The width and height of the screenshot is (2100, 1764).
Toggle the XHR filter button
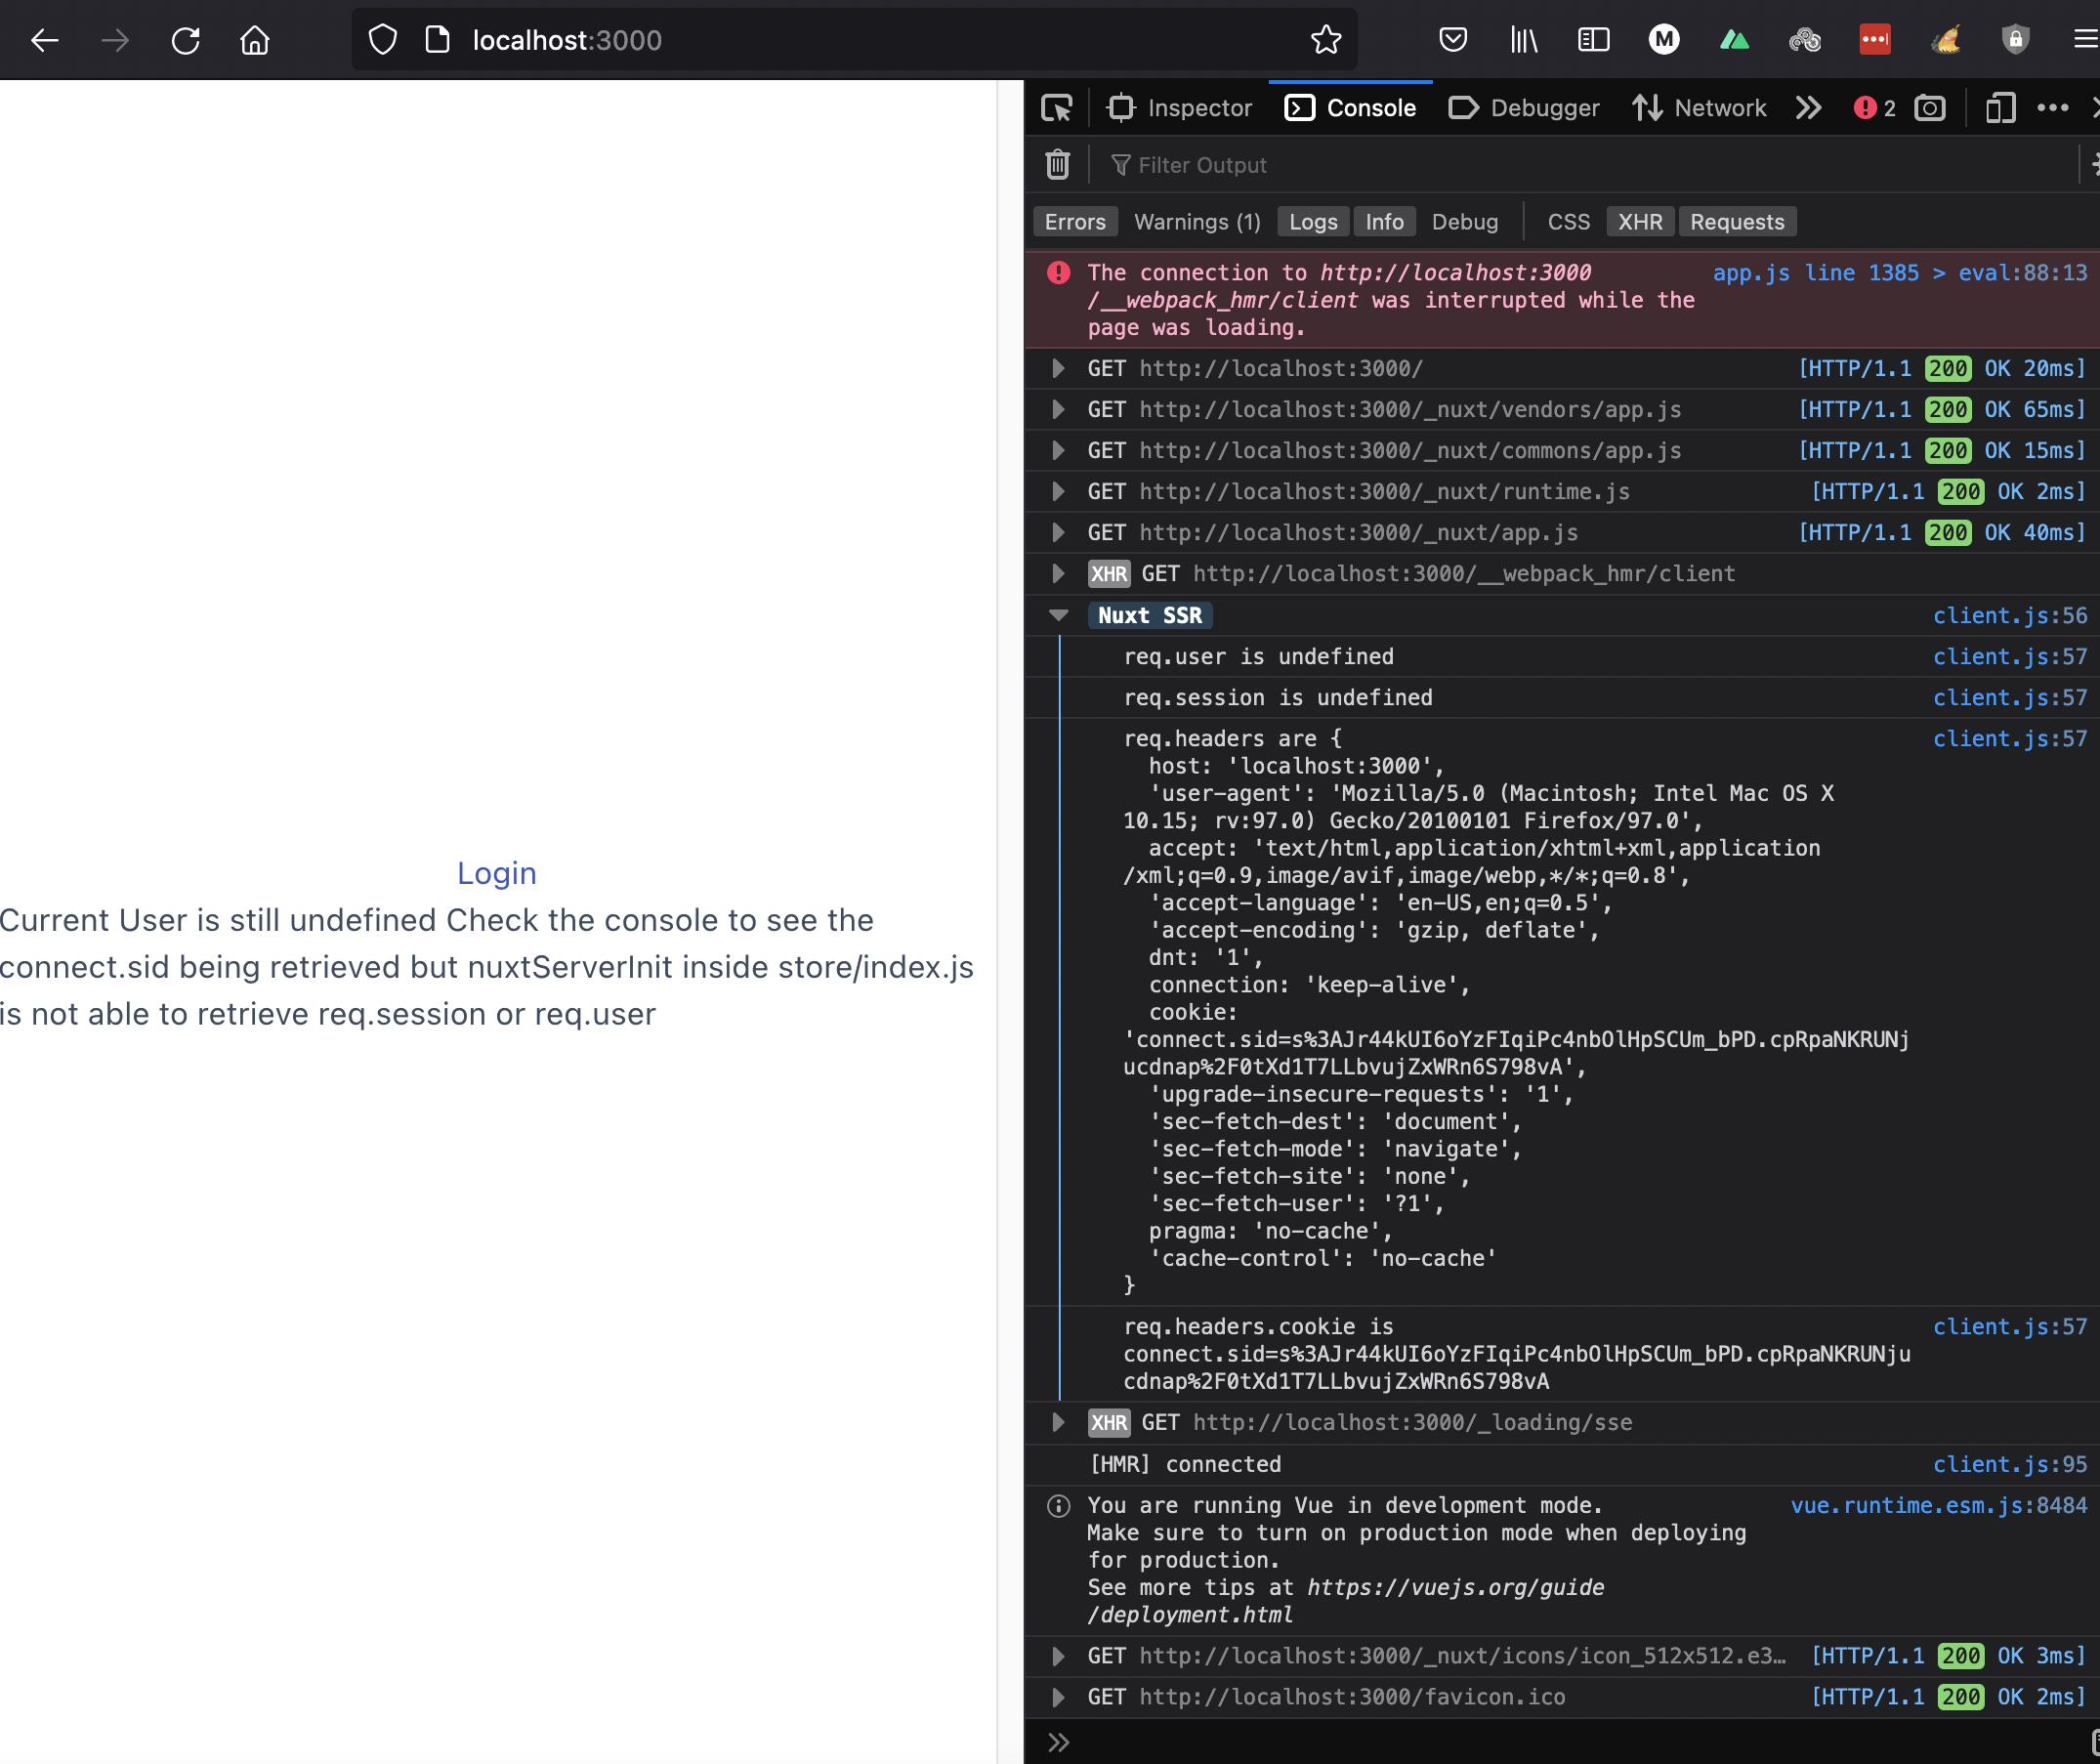(1640, 222)
